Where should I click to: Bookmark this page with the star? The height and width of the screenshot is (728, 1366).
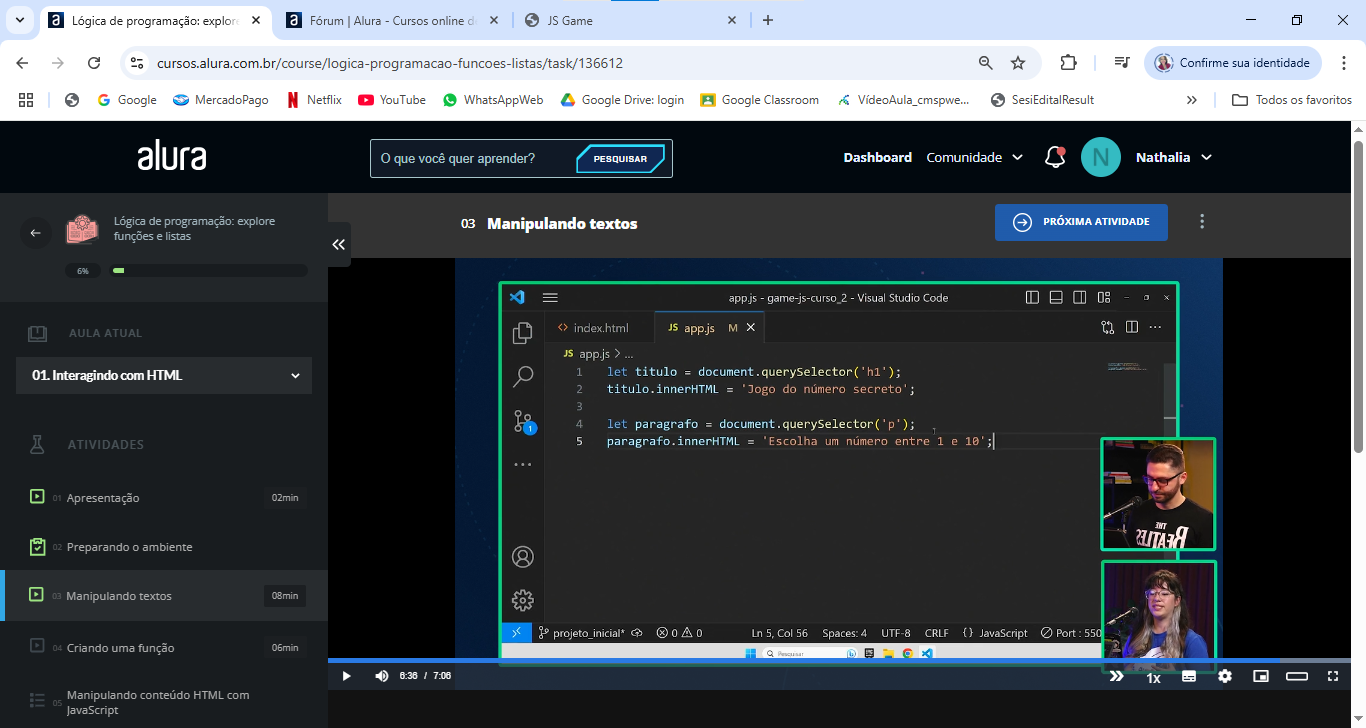[x=1018, y=63]
